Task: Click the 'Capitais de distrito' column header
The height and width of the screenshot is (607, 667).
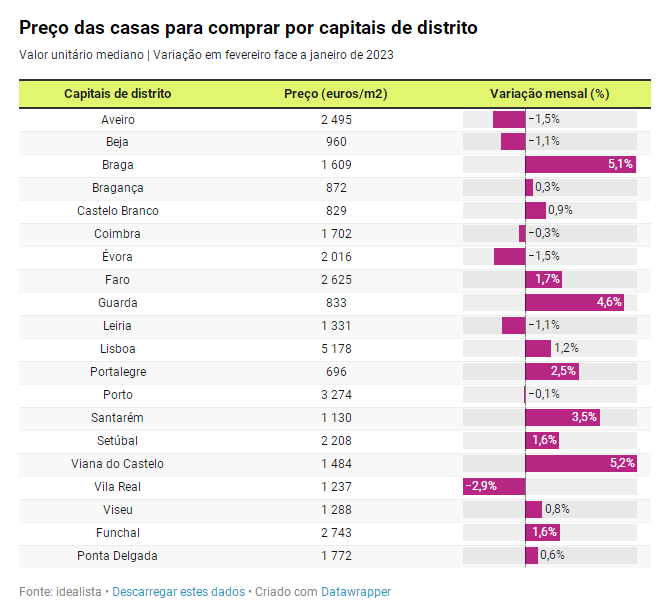Action: [x=117, y=94]
